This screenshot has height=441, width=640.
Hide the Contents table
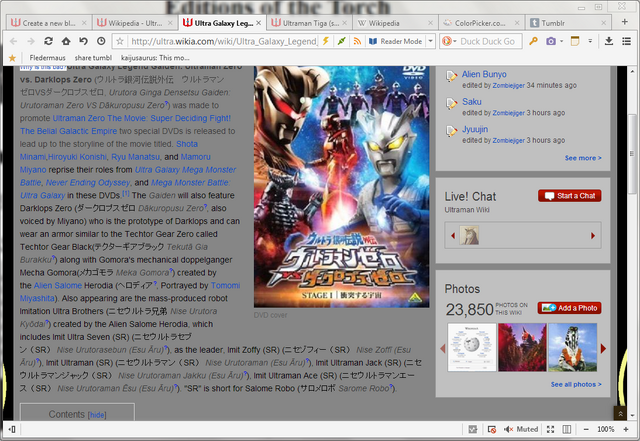tap(97, 415)
